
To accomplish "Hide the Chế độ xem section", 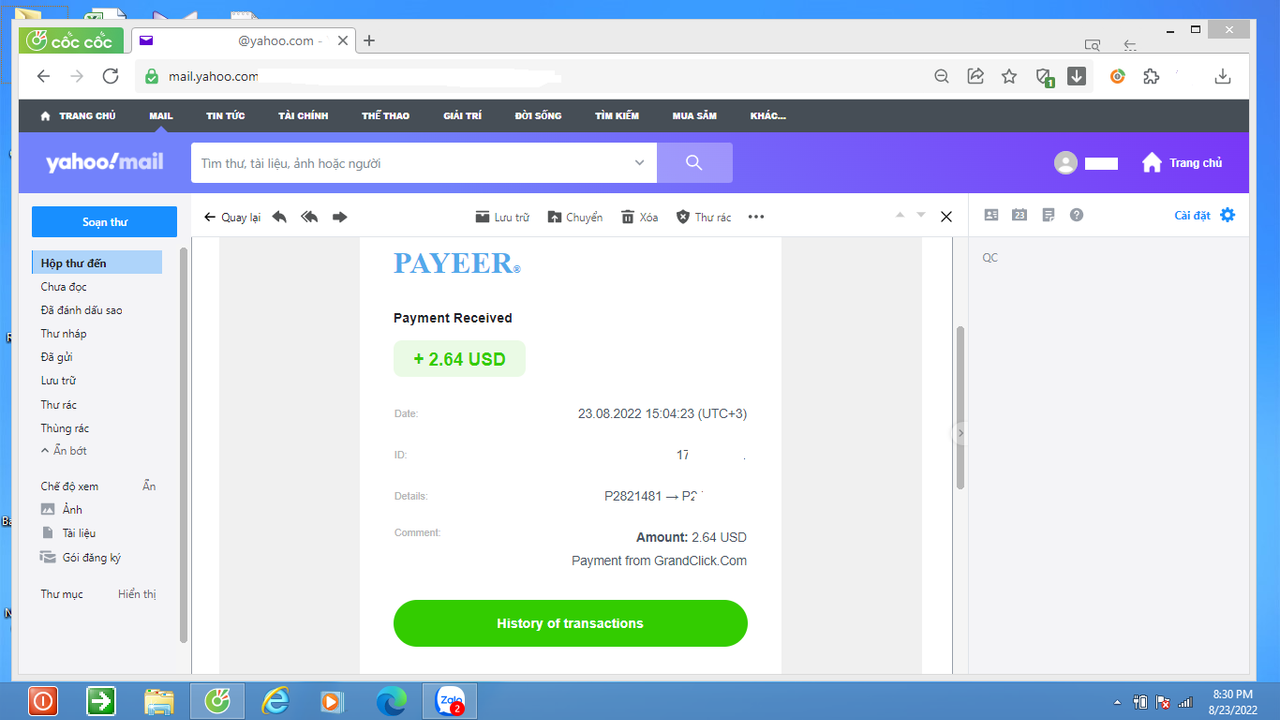I will [x=149, y=486].
